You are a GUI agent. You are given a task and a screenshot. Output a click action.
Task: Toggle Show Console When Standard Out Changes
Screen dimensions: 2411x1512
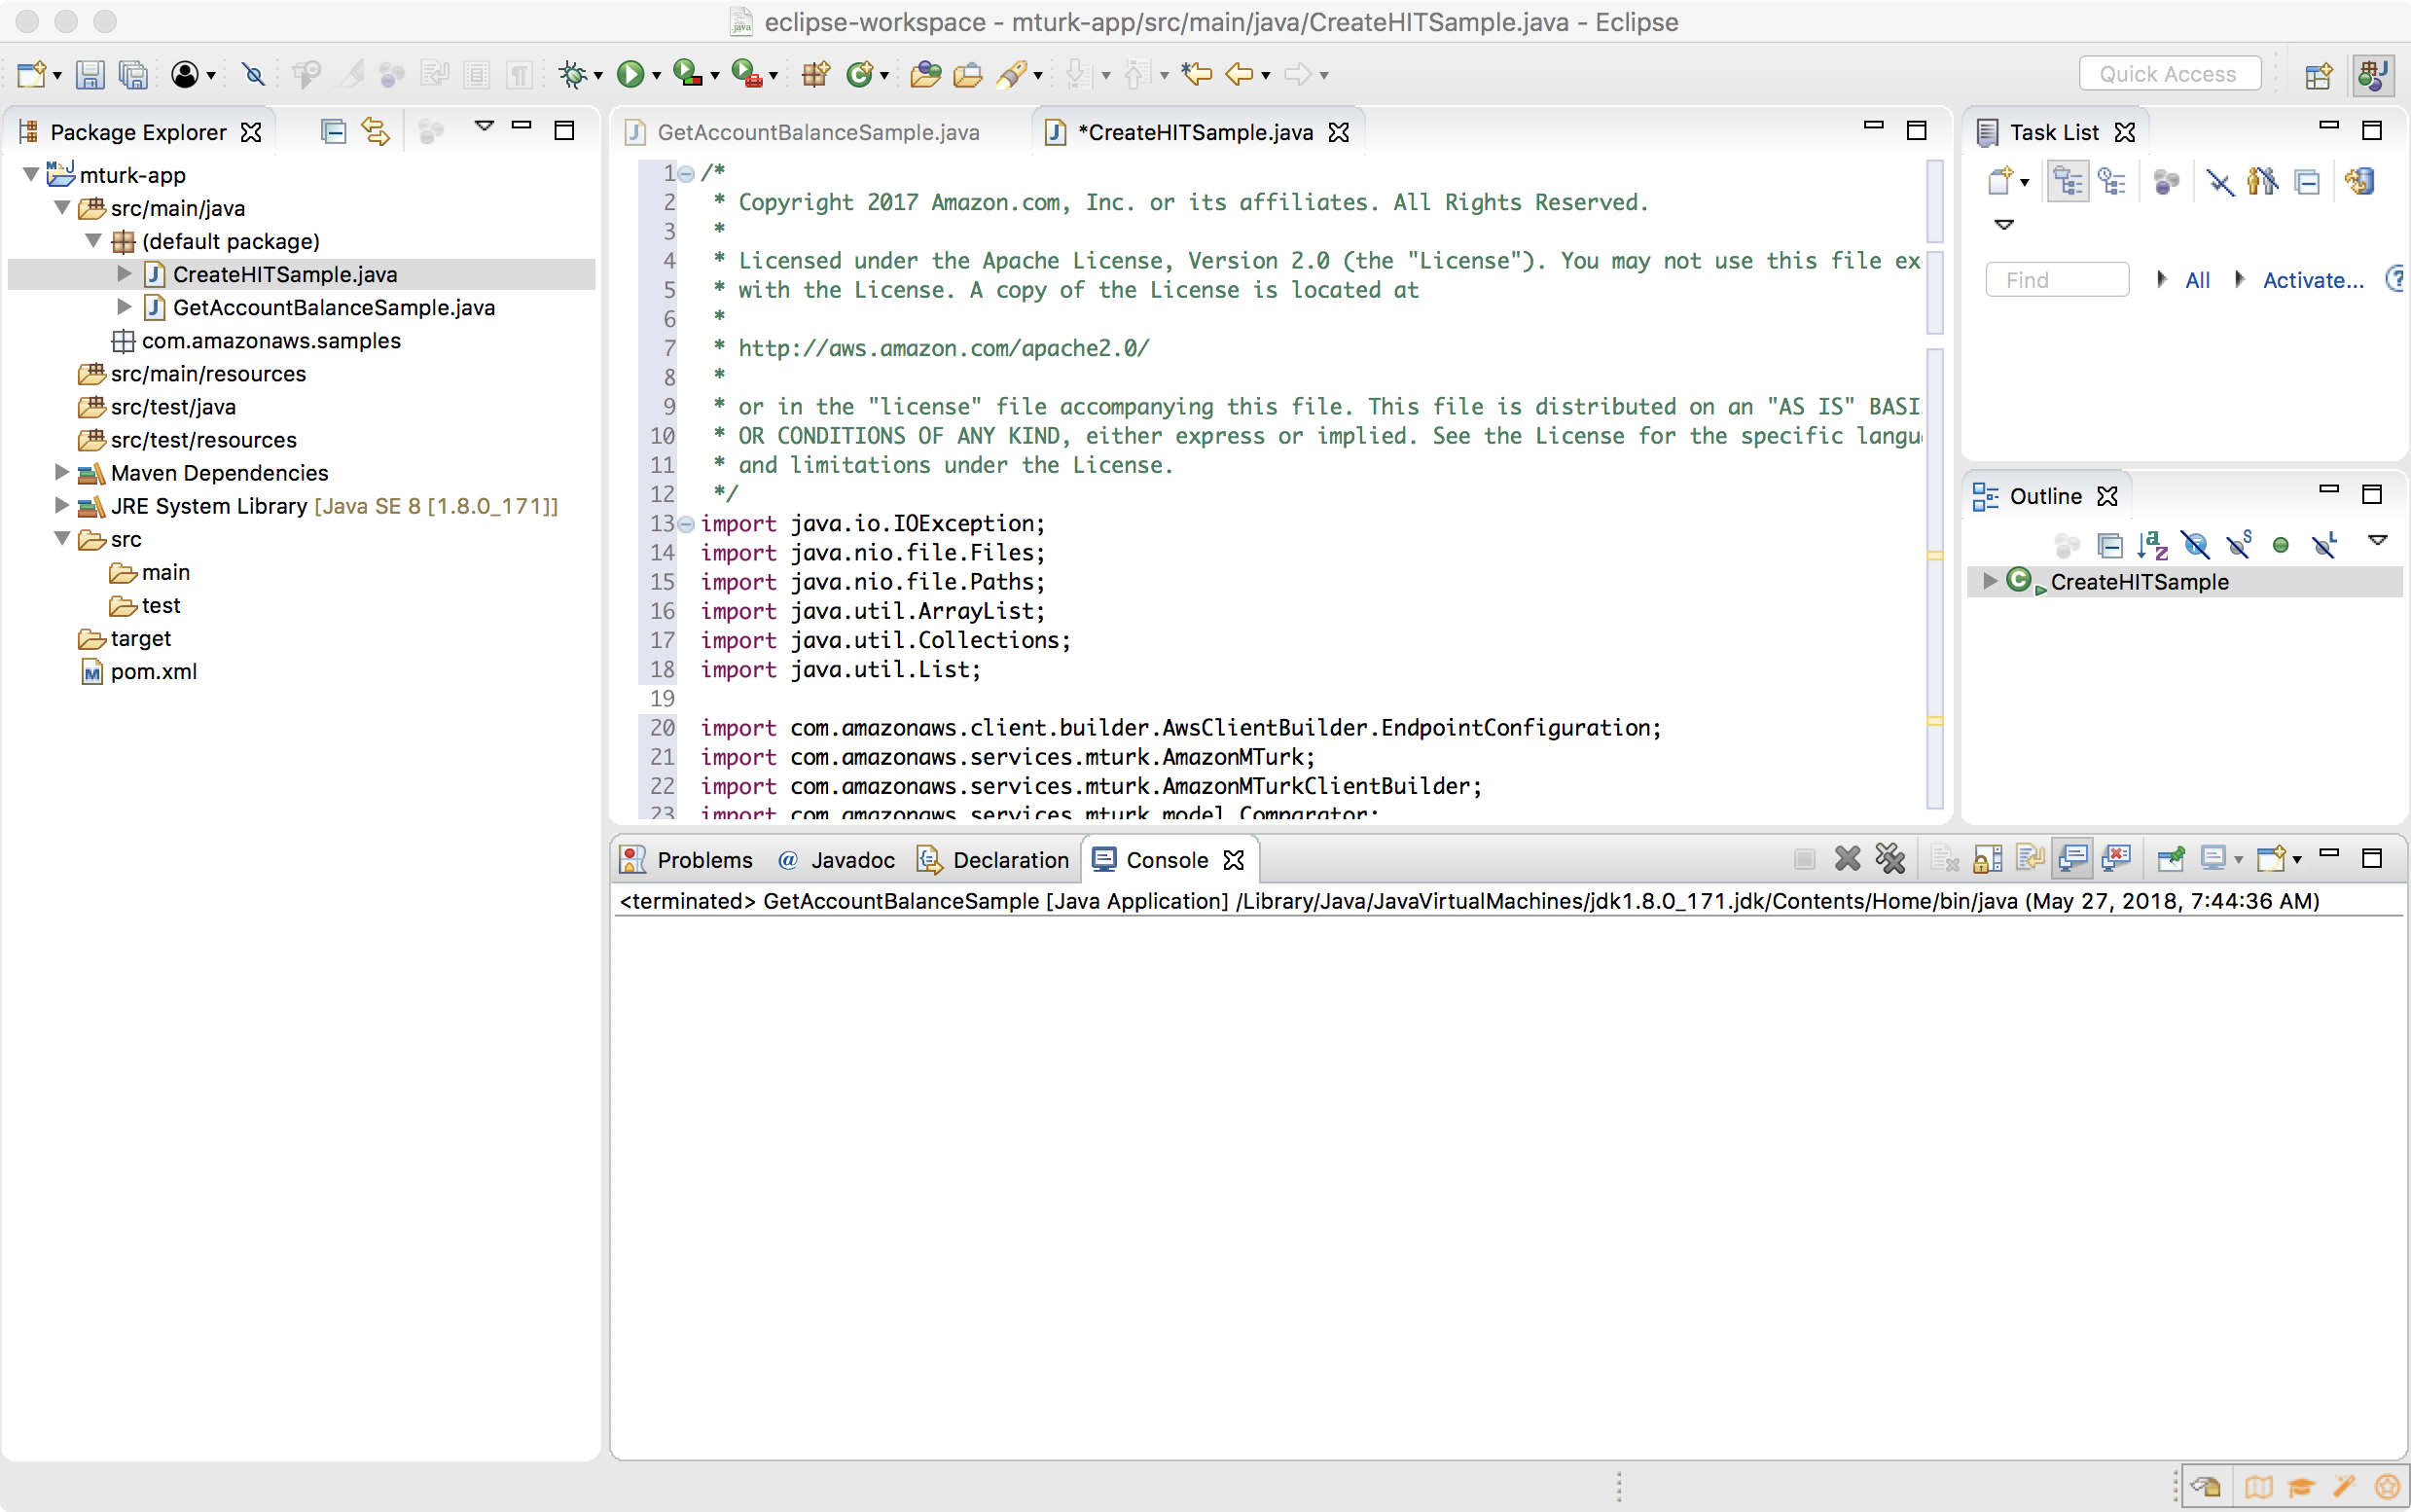tap(2073, 858)
